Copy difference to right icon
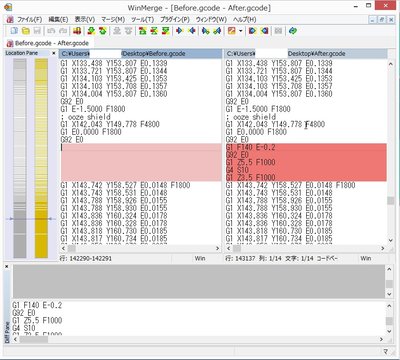Screen dimensions: 400x360 pyautogui.click(x=180, y=31)
